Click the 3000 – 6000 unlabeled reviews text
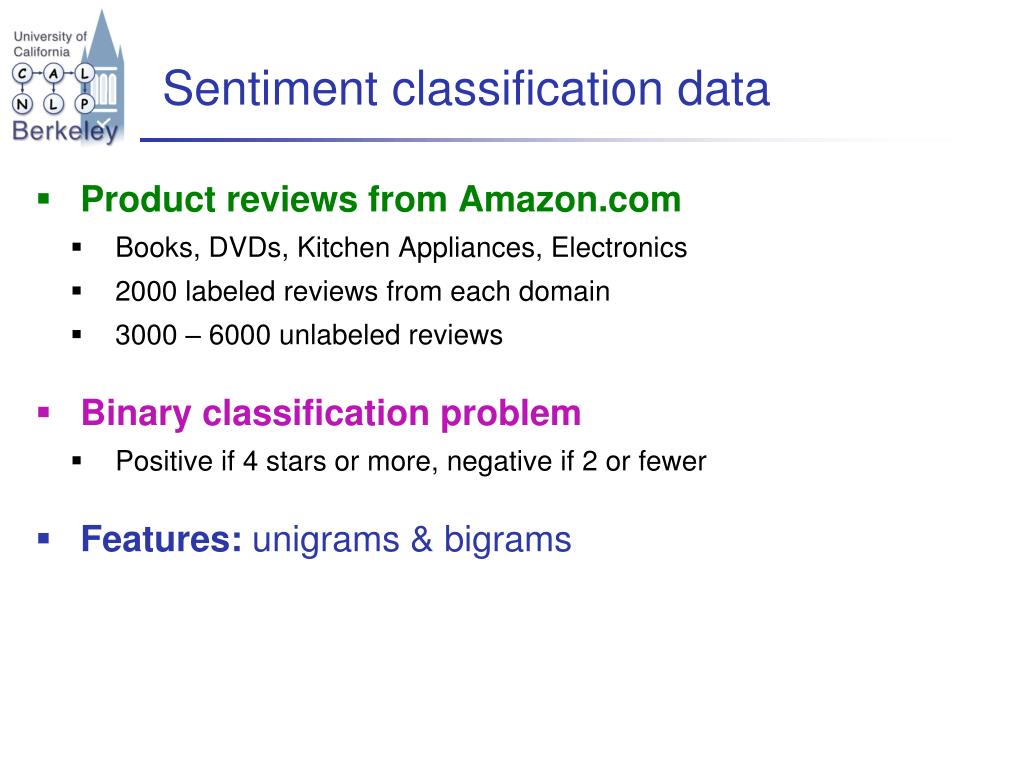This screenshot has height=768, width=1024. coord(309,335)
